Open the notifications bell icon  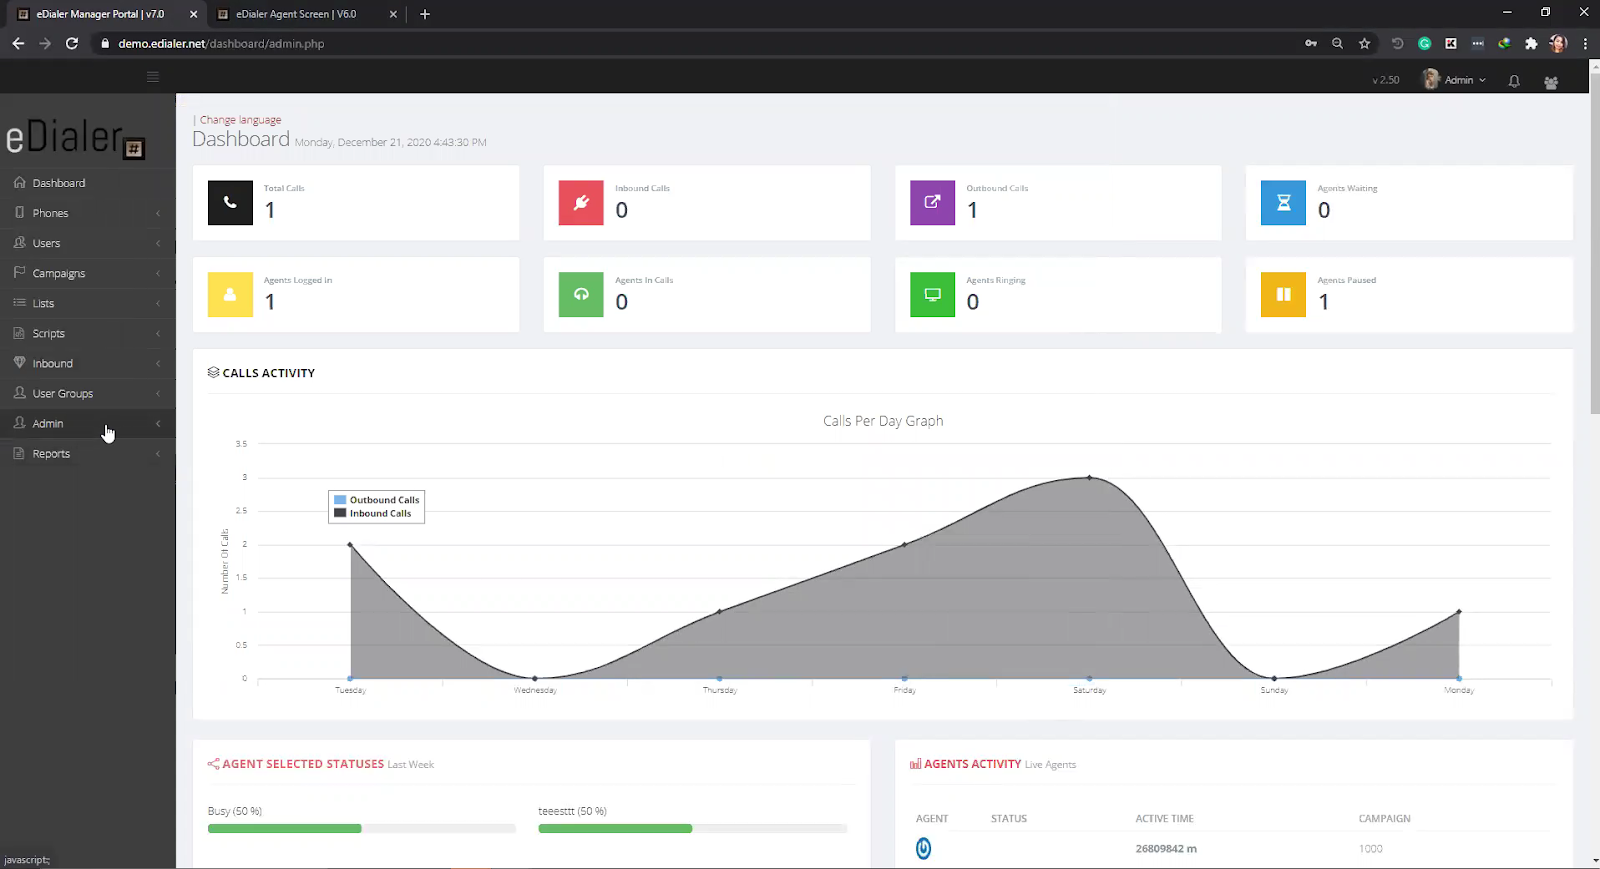[1514, 81]
